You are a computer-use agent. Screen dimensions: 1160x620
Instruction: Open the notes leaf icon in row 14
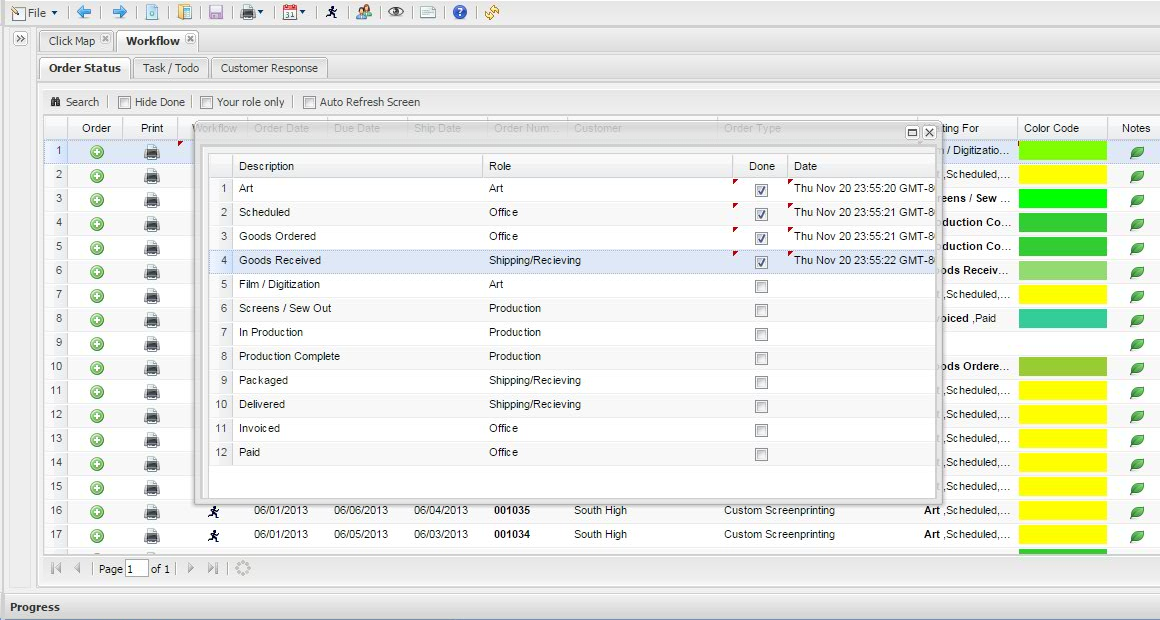pyautogui.click(x=1137, y=464)
